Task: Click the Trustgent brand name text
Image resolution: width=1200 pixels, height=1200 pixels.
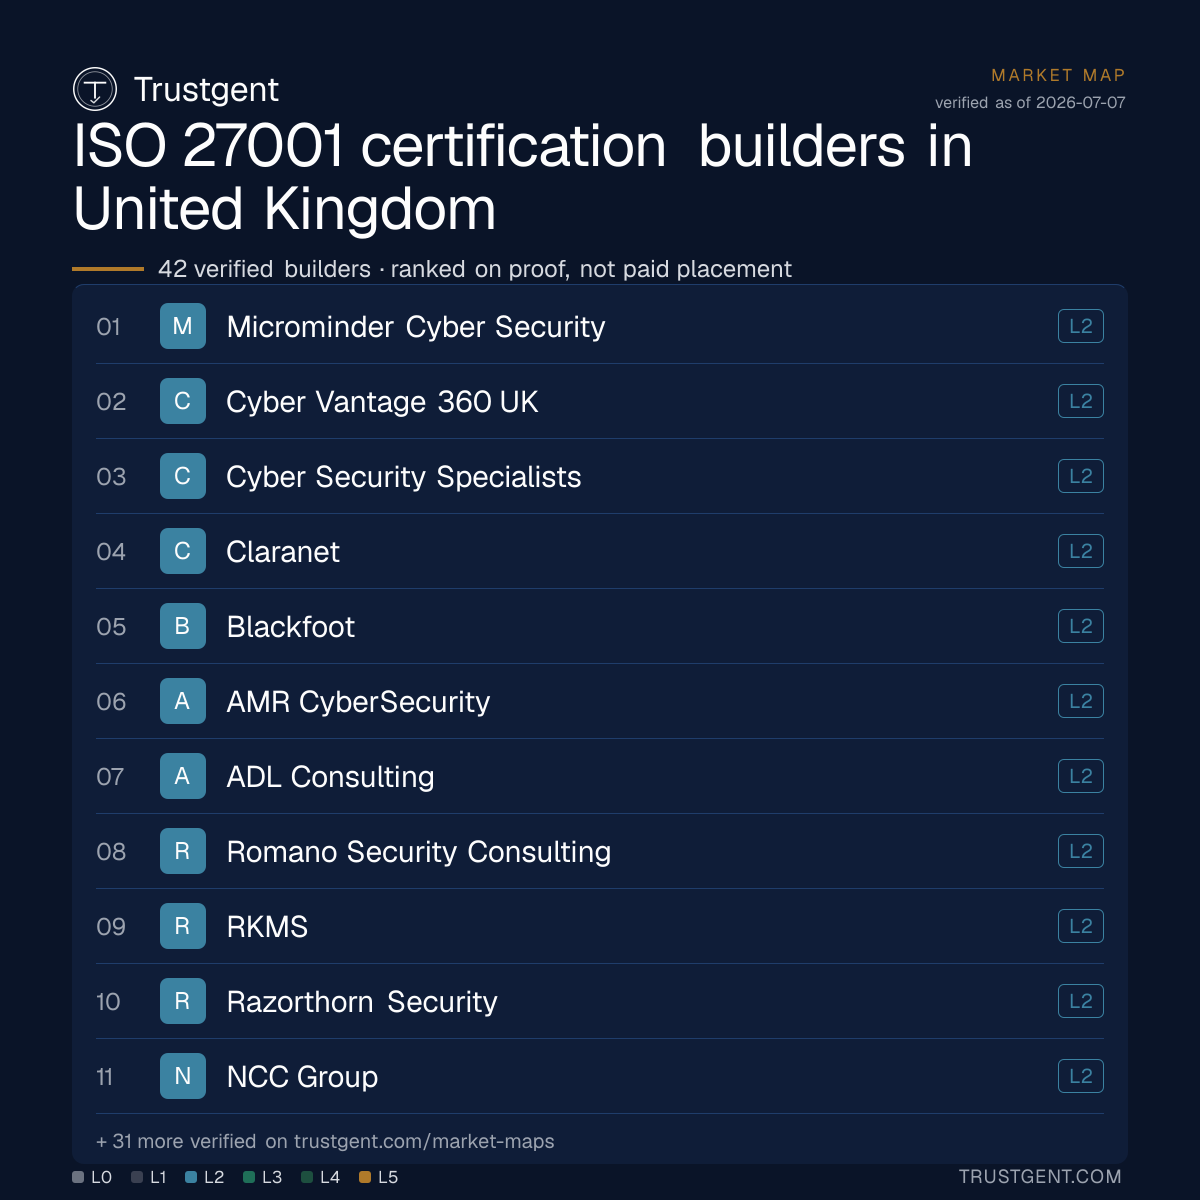Action: point(206,90)
